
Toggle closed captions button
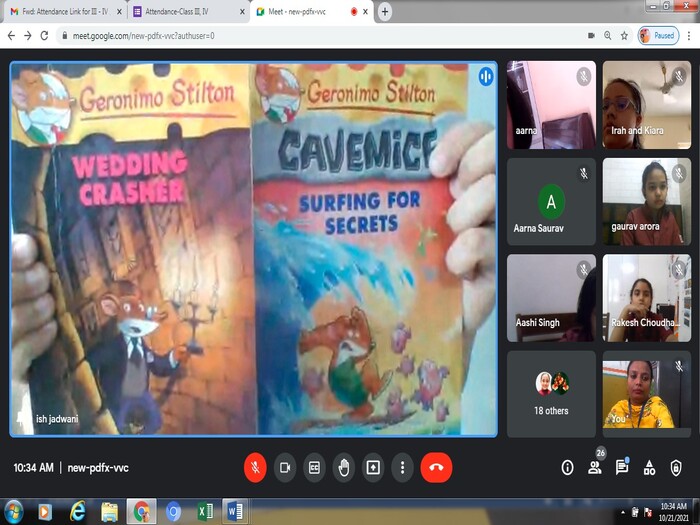pos(314,467)
